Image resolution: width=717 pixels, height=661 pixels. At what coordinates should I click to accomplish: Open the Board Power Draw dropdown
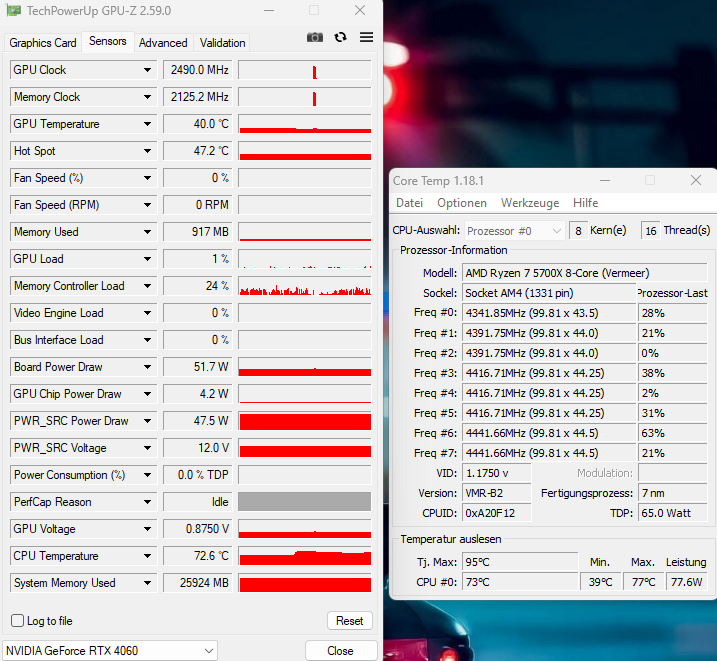click(147, 367)
